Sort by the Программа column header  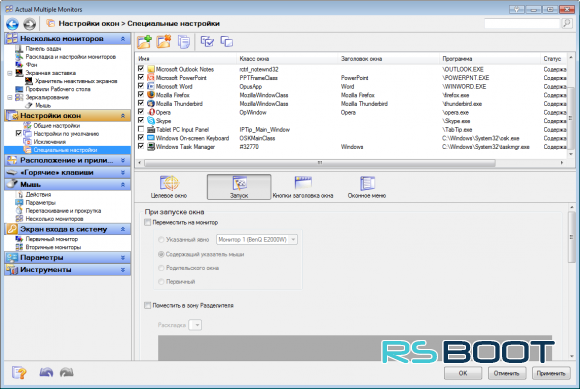point(490,59)
